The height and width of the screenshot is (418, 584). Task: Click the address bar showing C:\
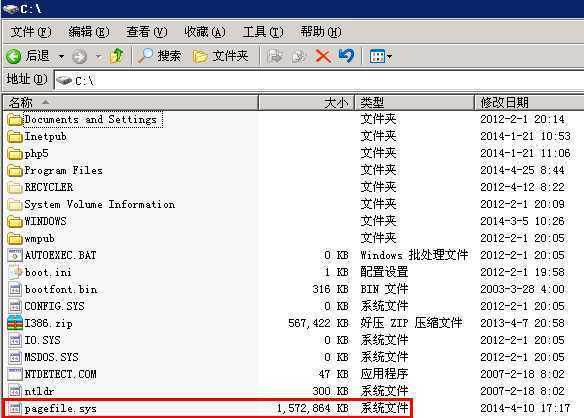click(x=319, y=80)
